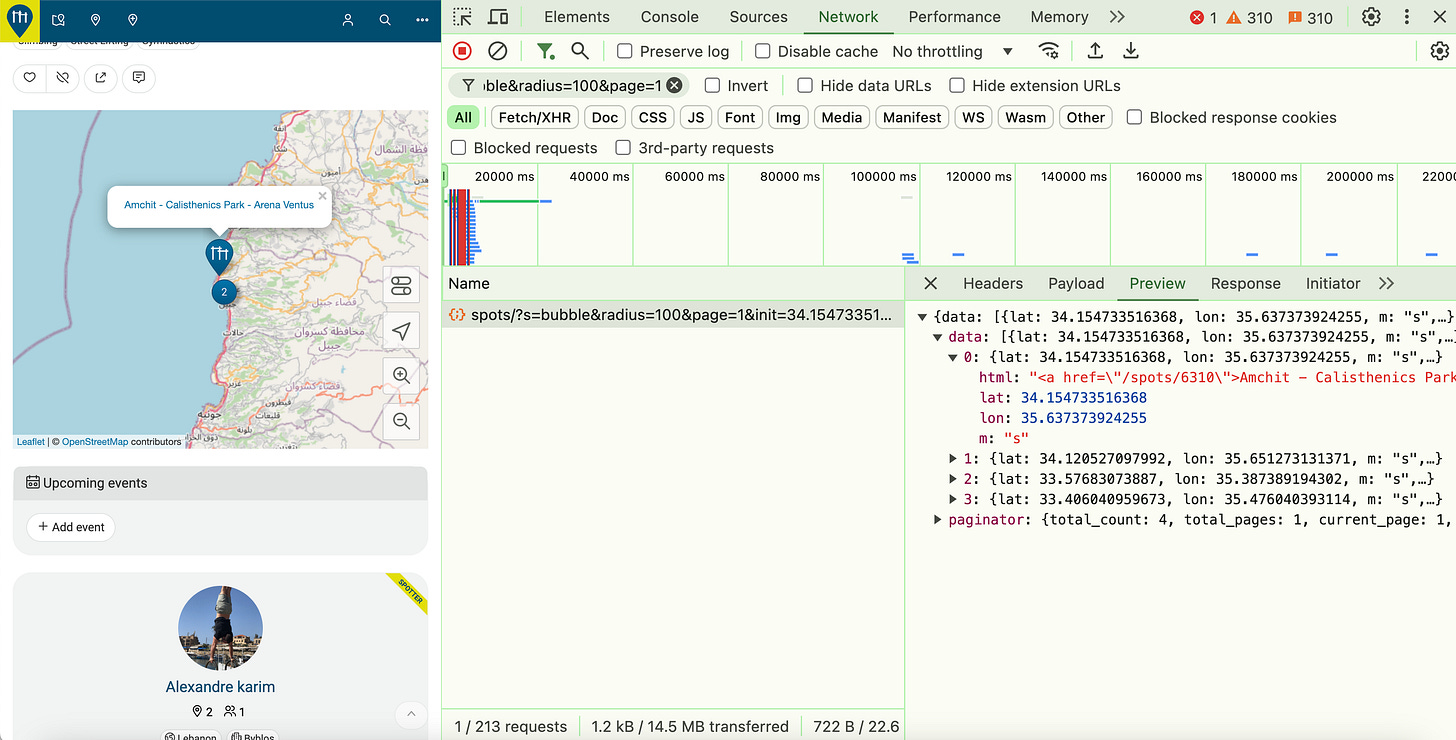Expand data item 1 in the JSON preview
The height and width of the screenshot is (740, 1456).
[954, 459]
